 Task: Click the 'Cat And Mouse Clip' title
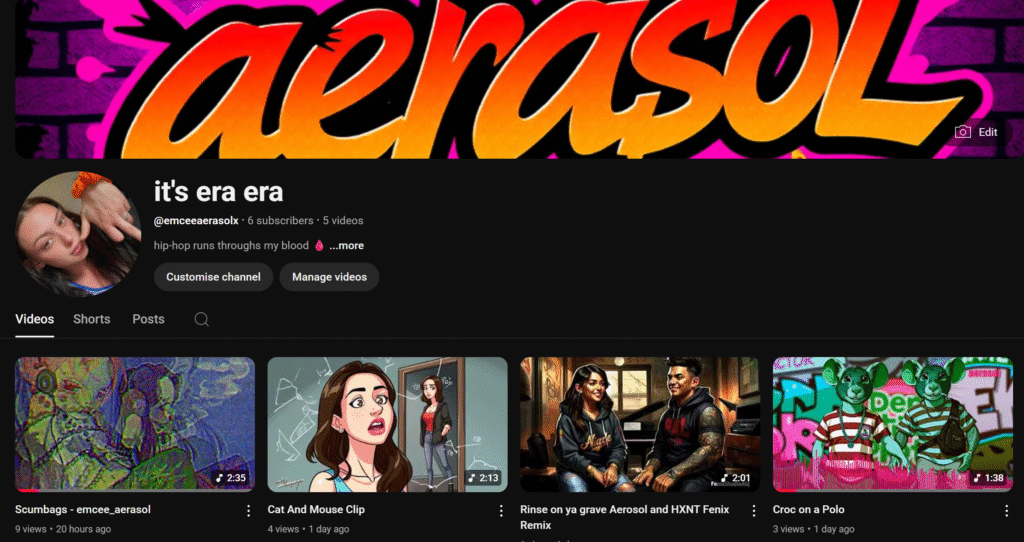pos(316,510)
